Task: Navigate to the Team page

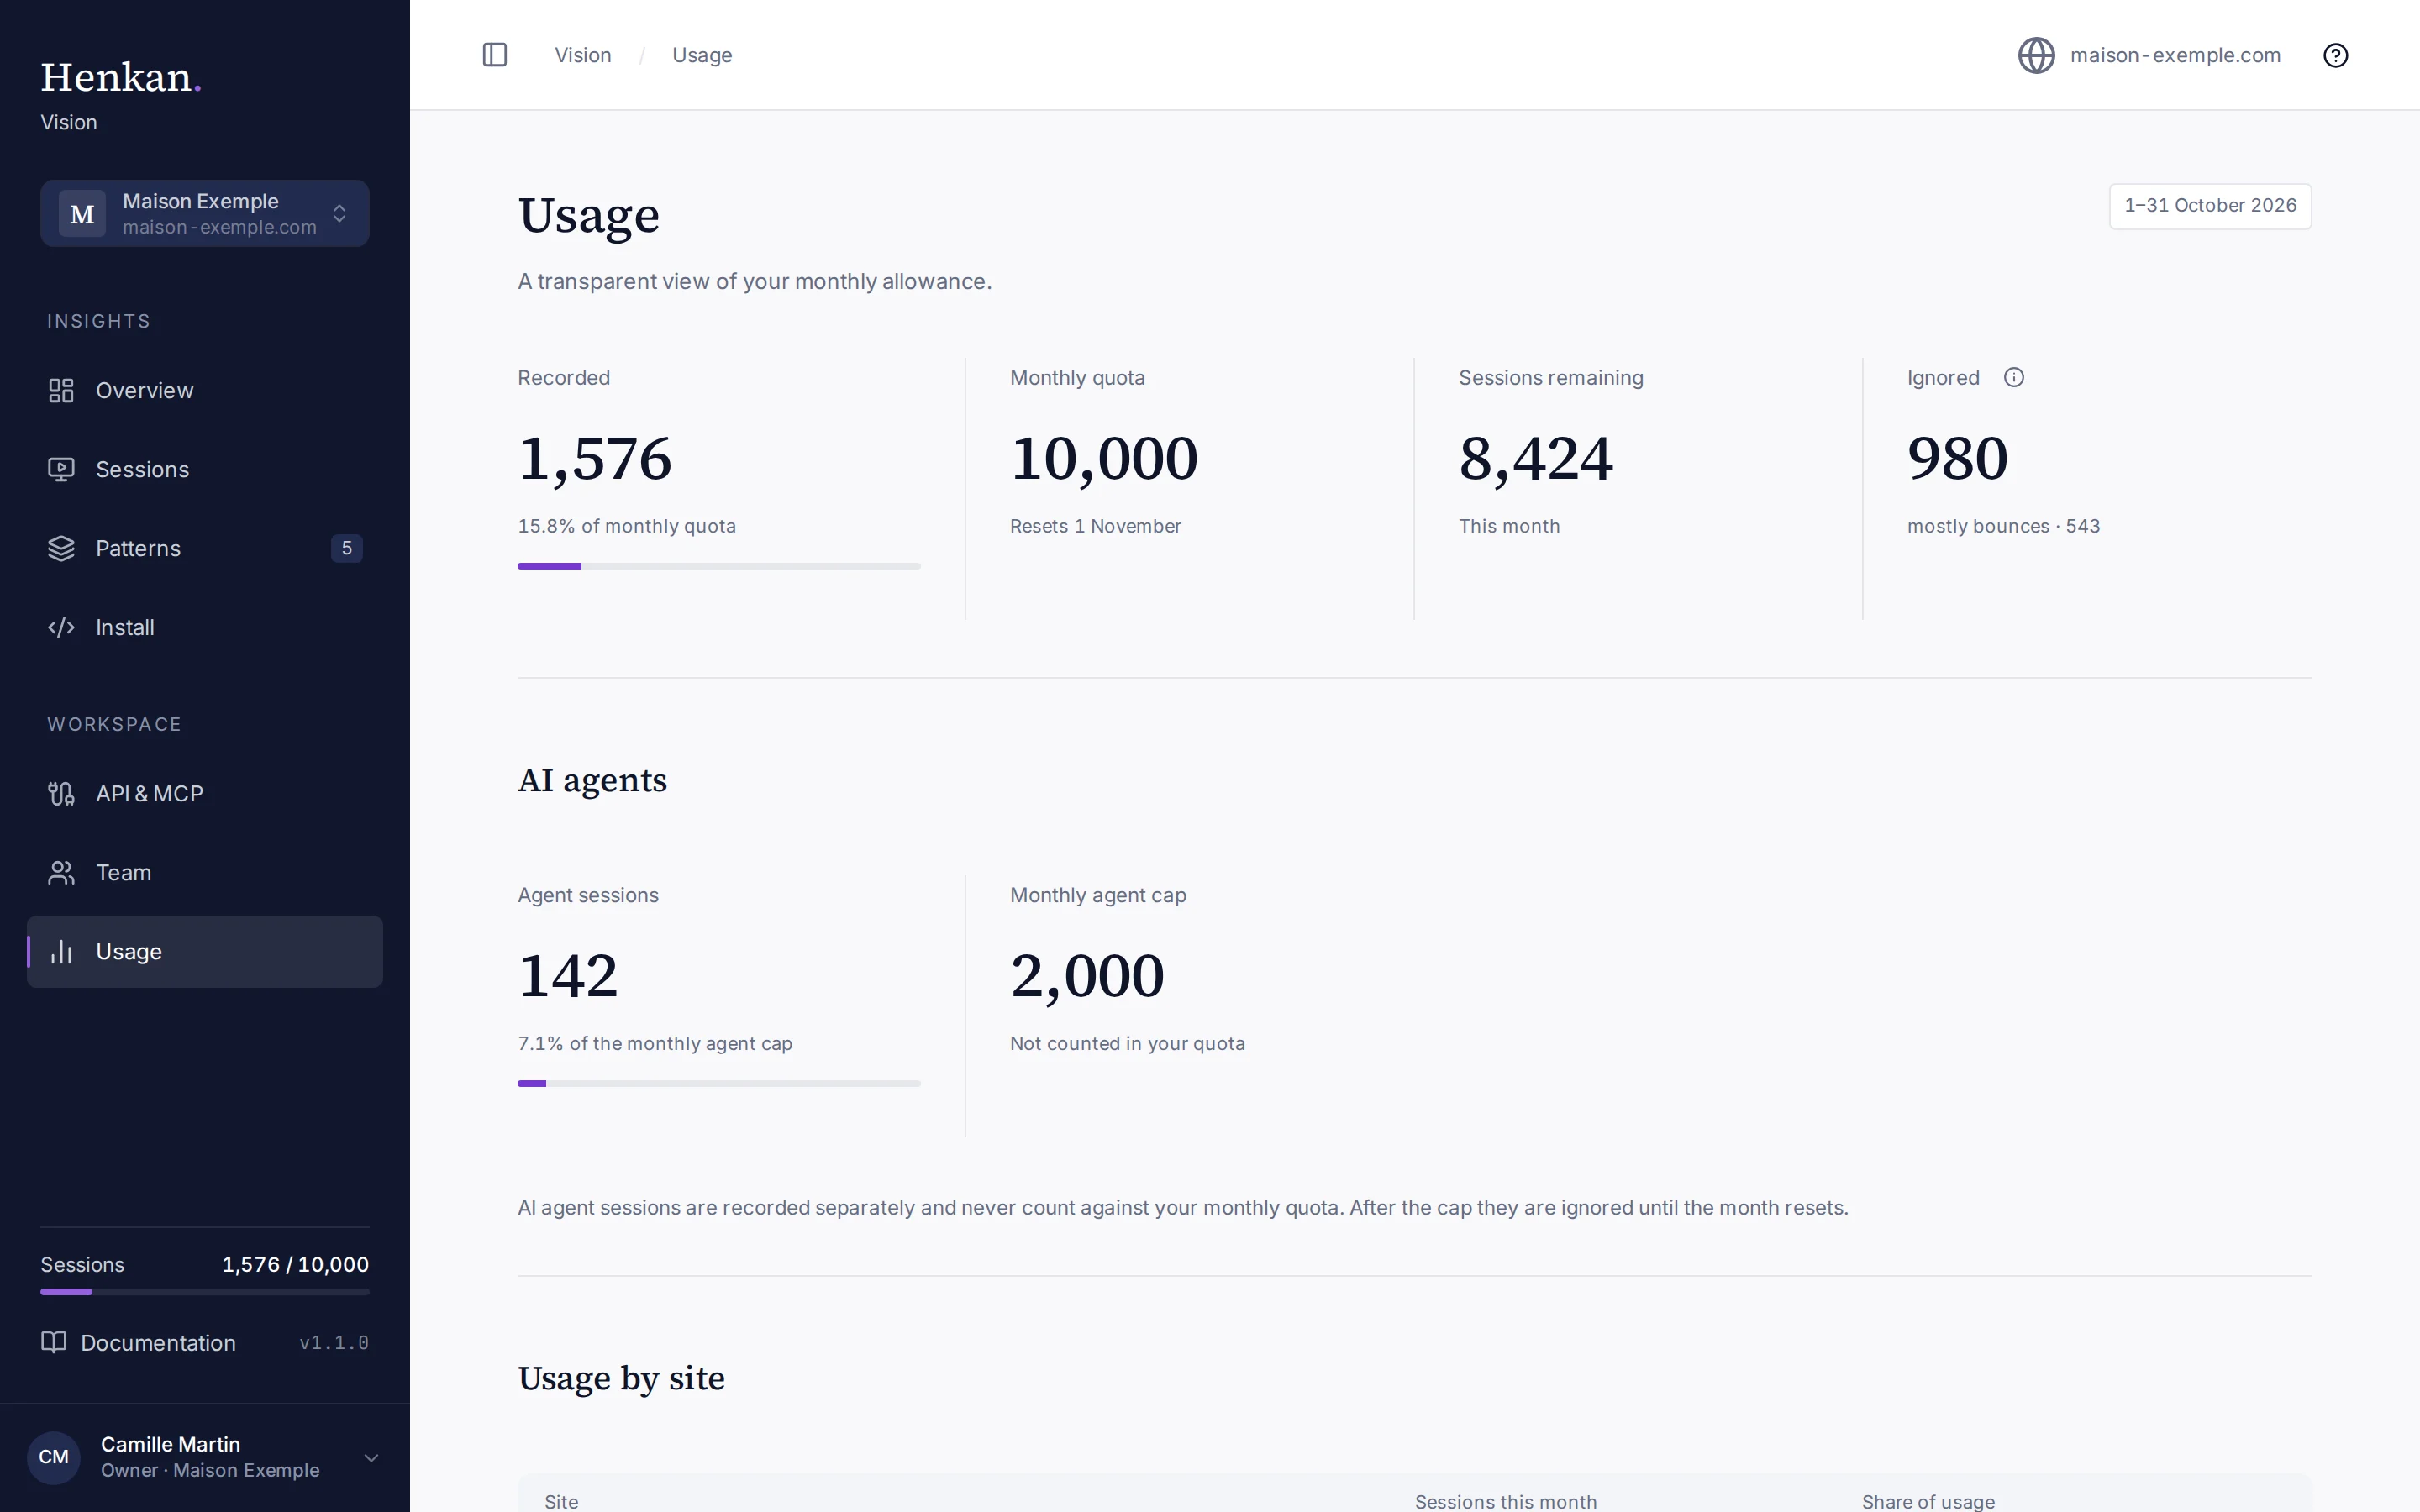Action: pyautogui.click(x=205, y=872)
